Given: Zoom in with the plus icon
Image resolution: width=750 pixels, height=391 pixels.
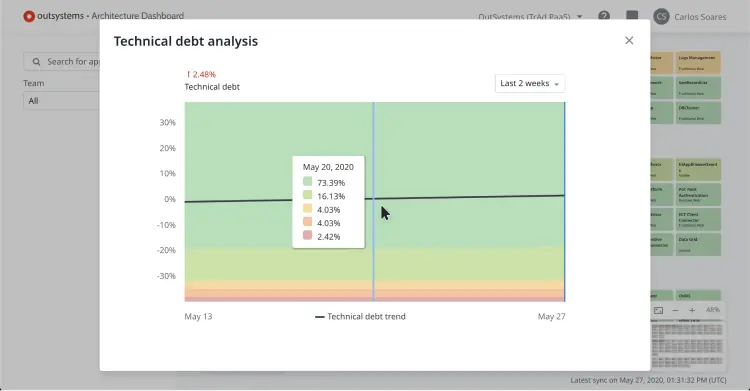Looking at the screenshot, I should 692,310.
